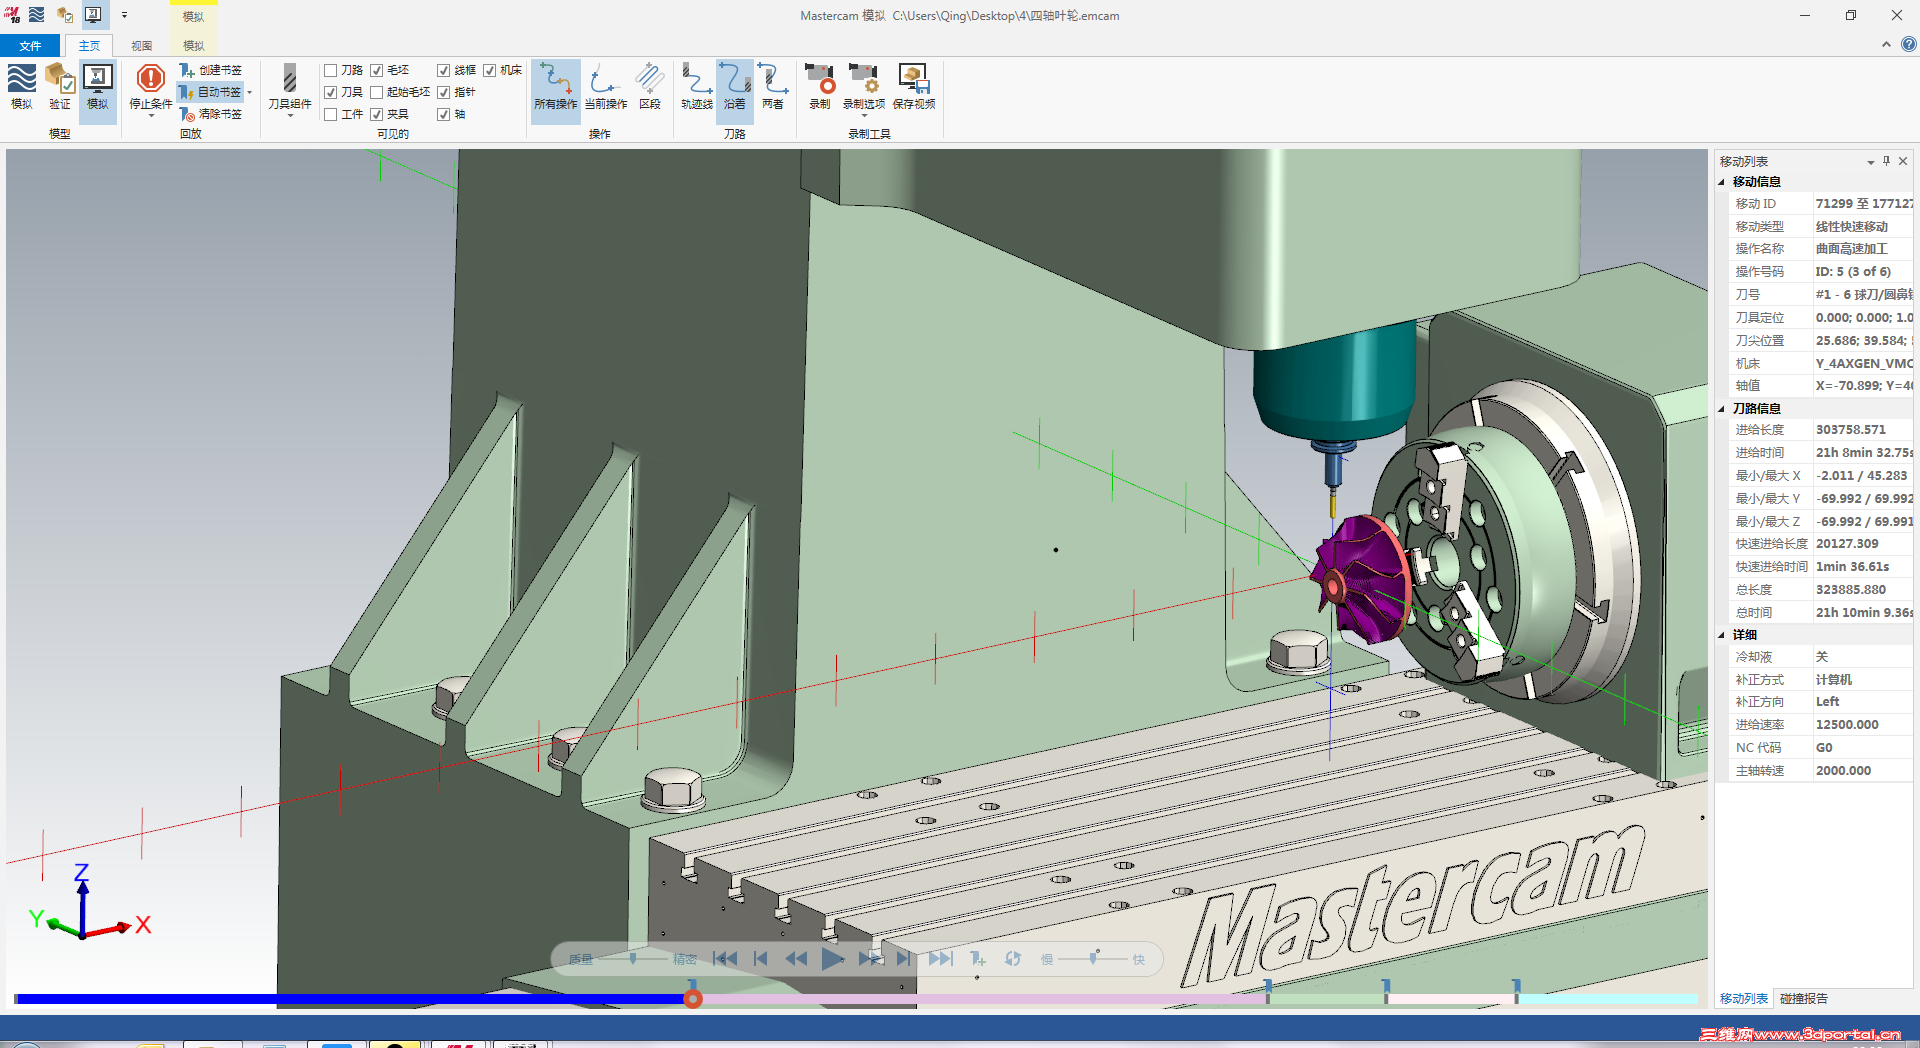Enable the 刀路 toolpath checkbox
The image size is (1920, 1048).
click(x=331, y=70)
